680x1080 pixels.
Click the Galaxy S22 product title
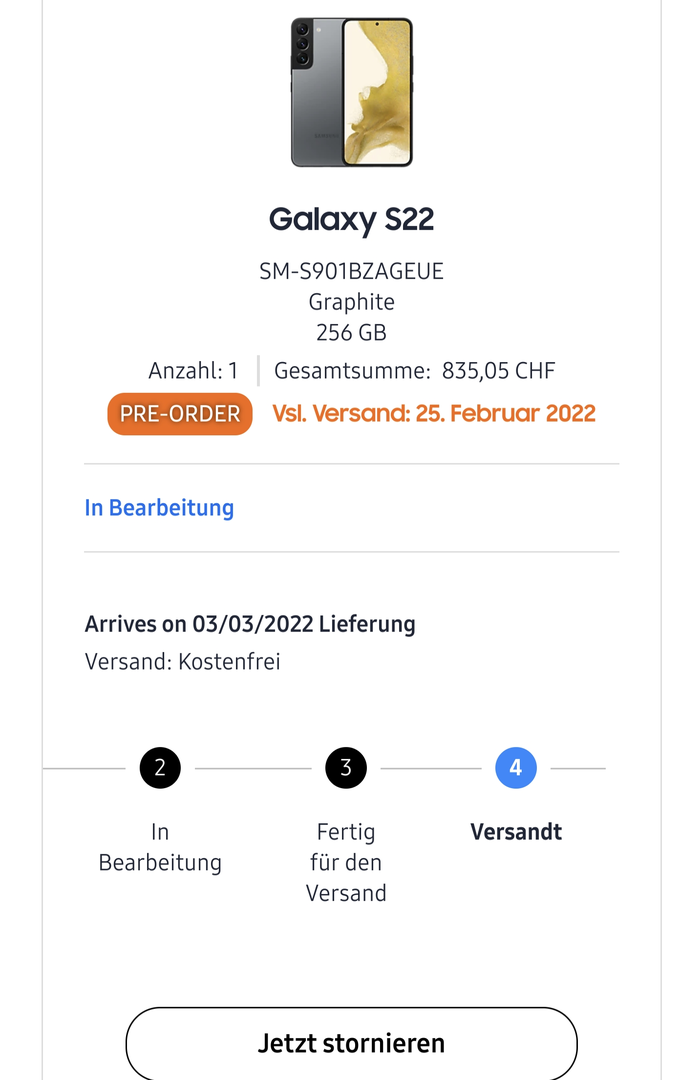point(352,220)
